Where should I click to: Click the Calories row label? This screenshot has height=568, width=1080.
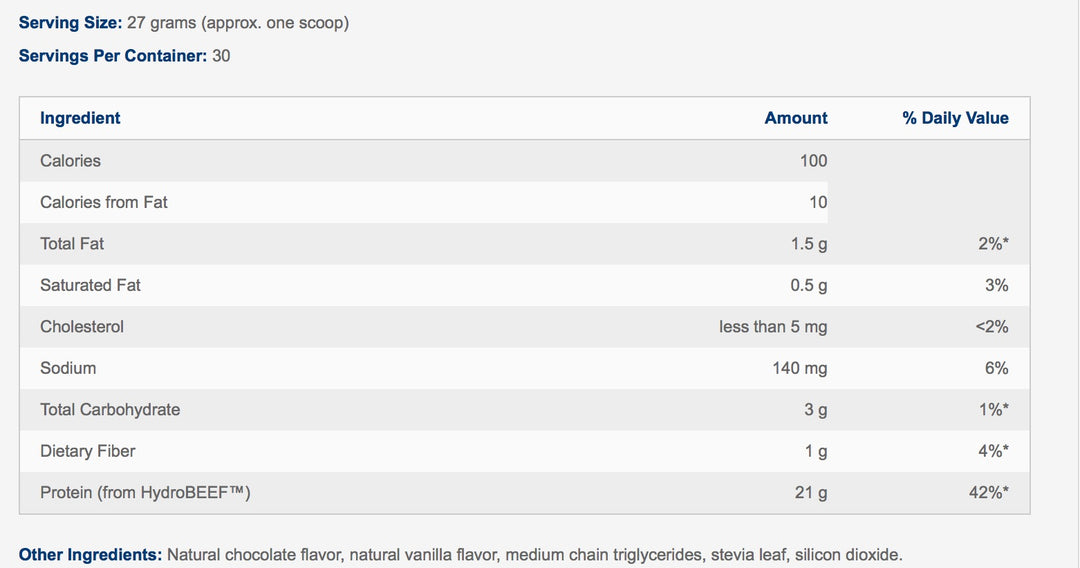[70, 161]
